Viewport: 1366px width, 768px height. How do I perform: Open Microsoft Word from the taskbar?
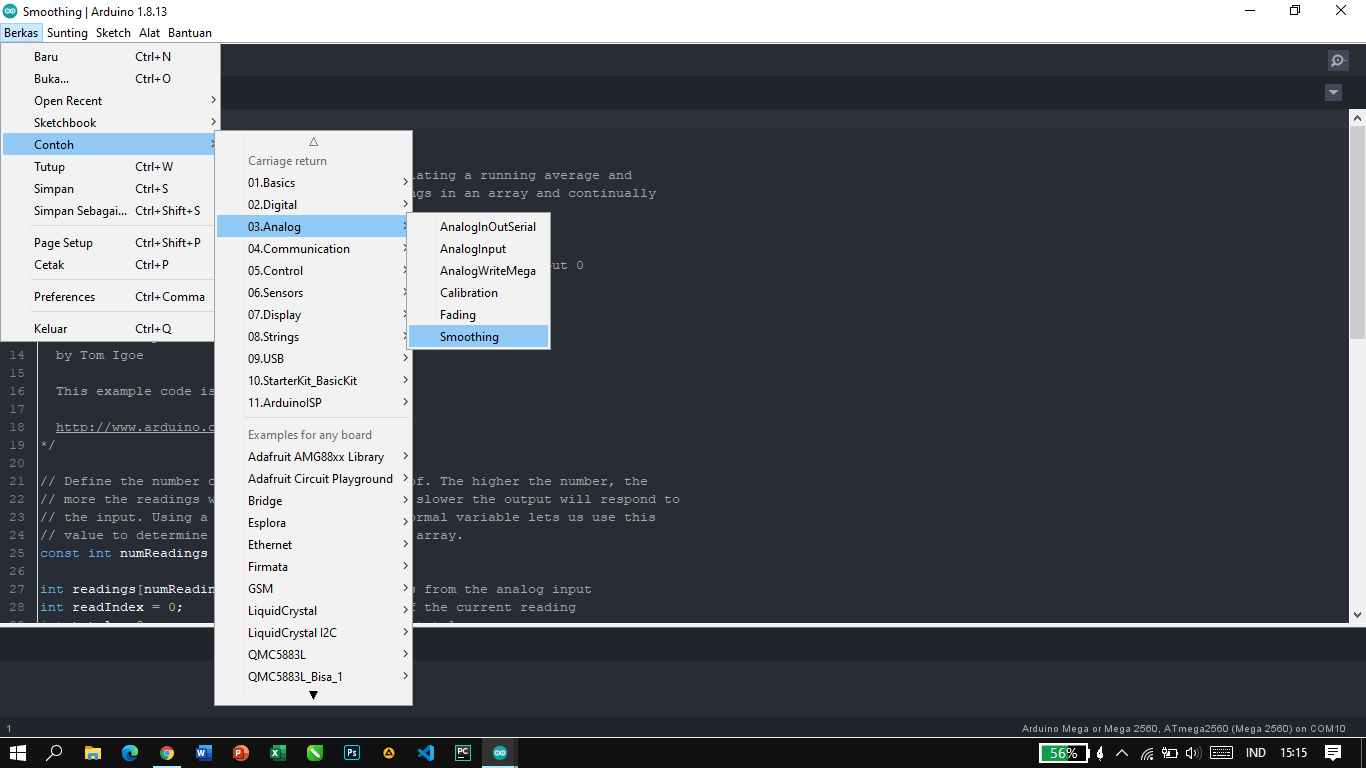[204, 753]
